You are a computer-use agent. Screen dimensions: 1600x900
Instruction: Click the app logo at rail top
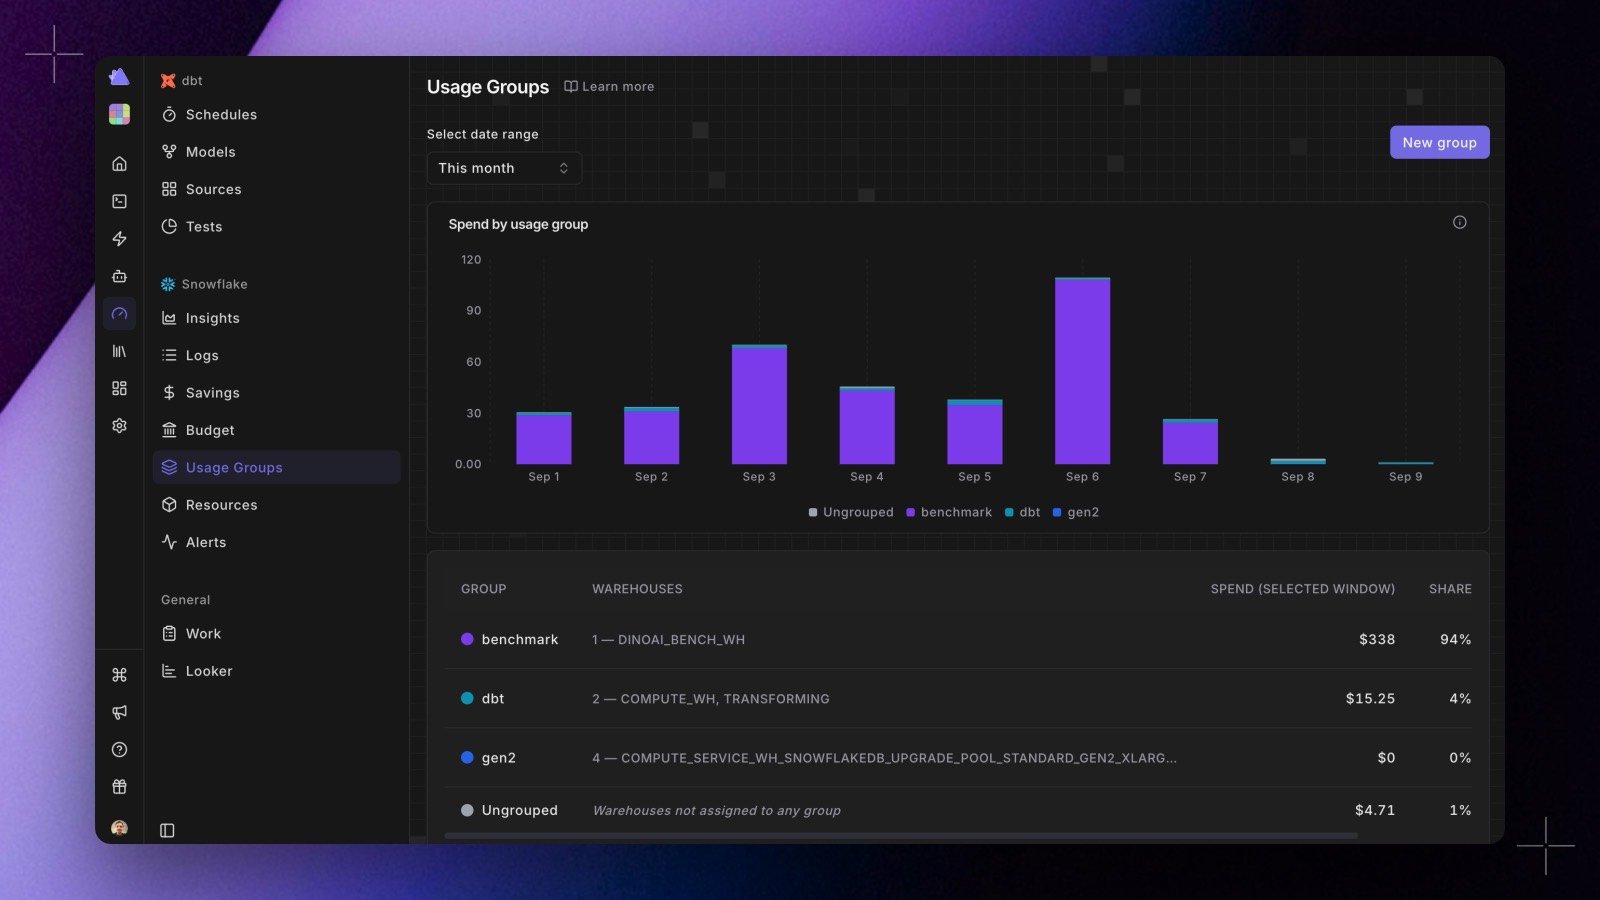tap(119, 77)
